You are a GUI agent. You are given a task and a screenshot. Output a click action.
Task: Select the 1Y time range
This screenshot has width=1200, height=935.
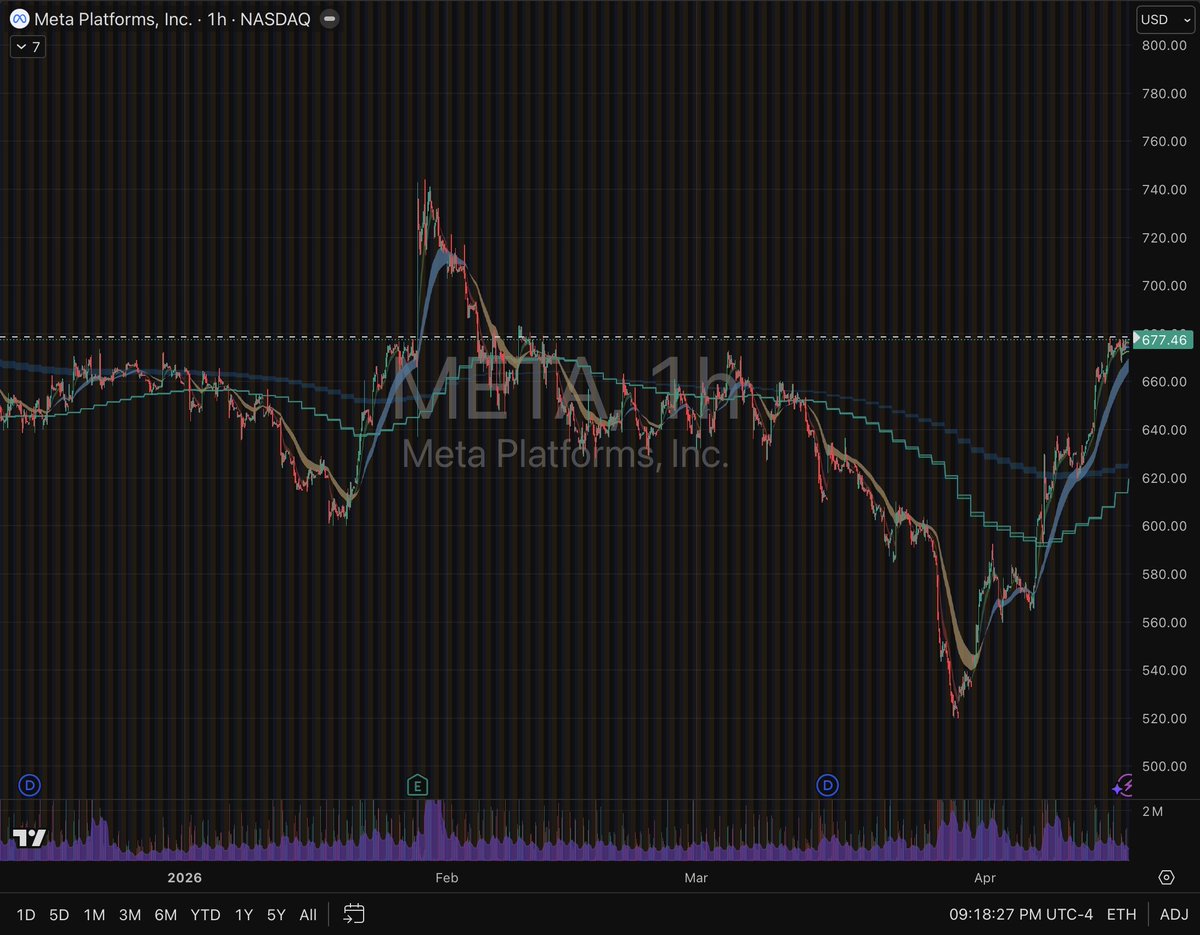243,914
